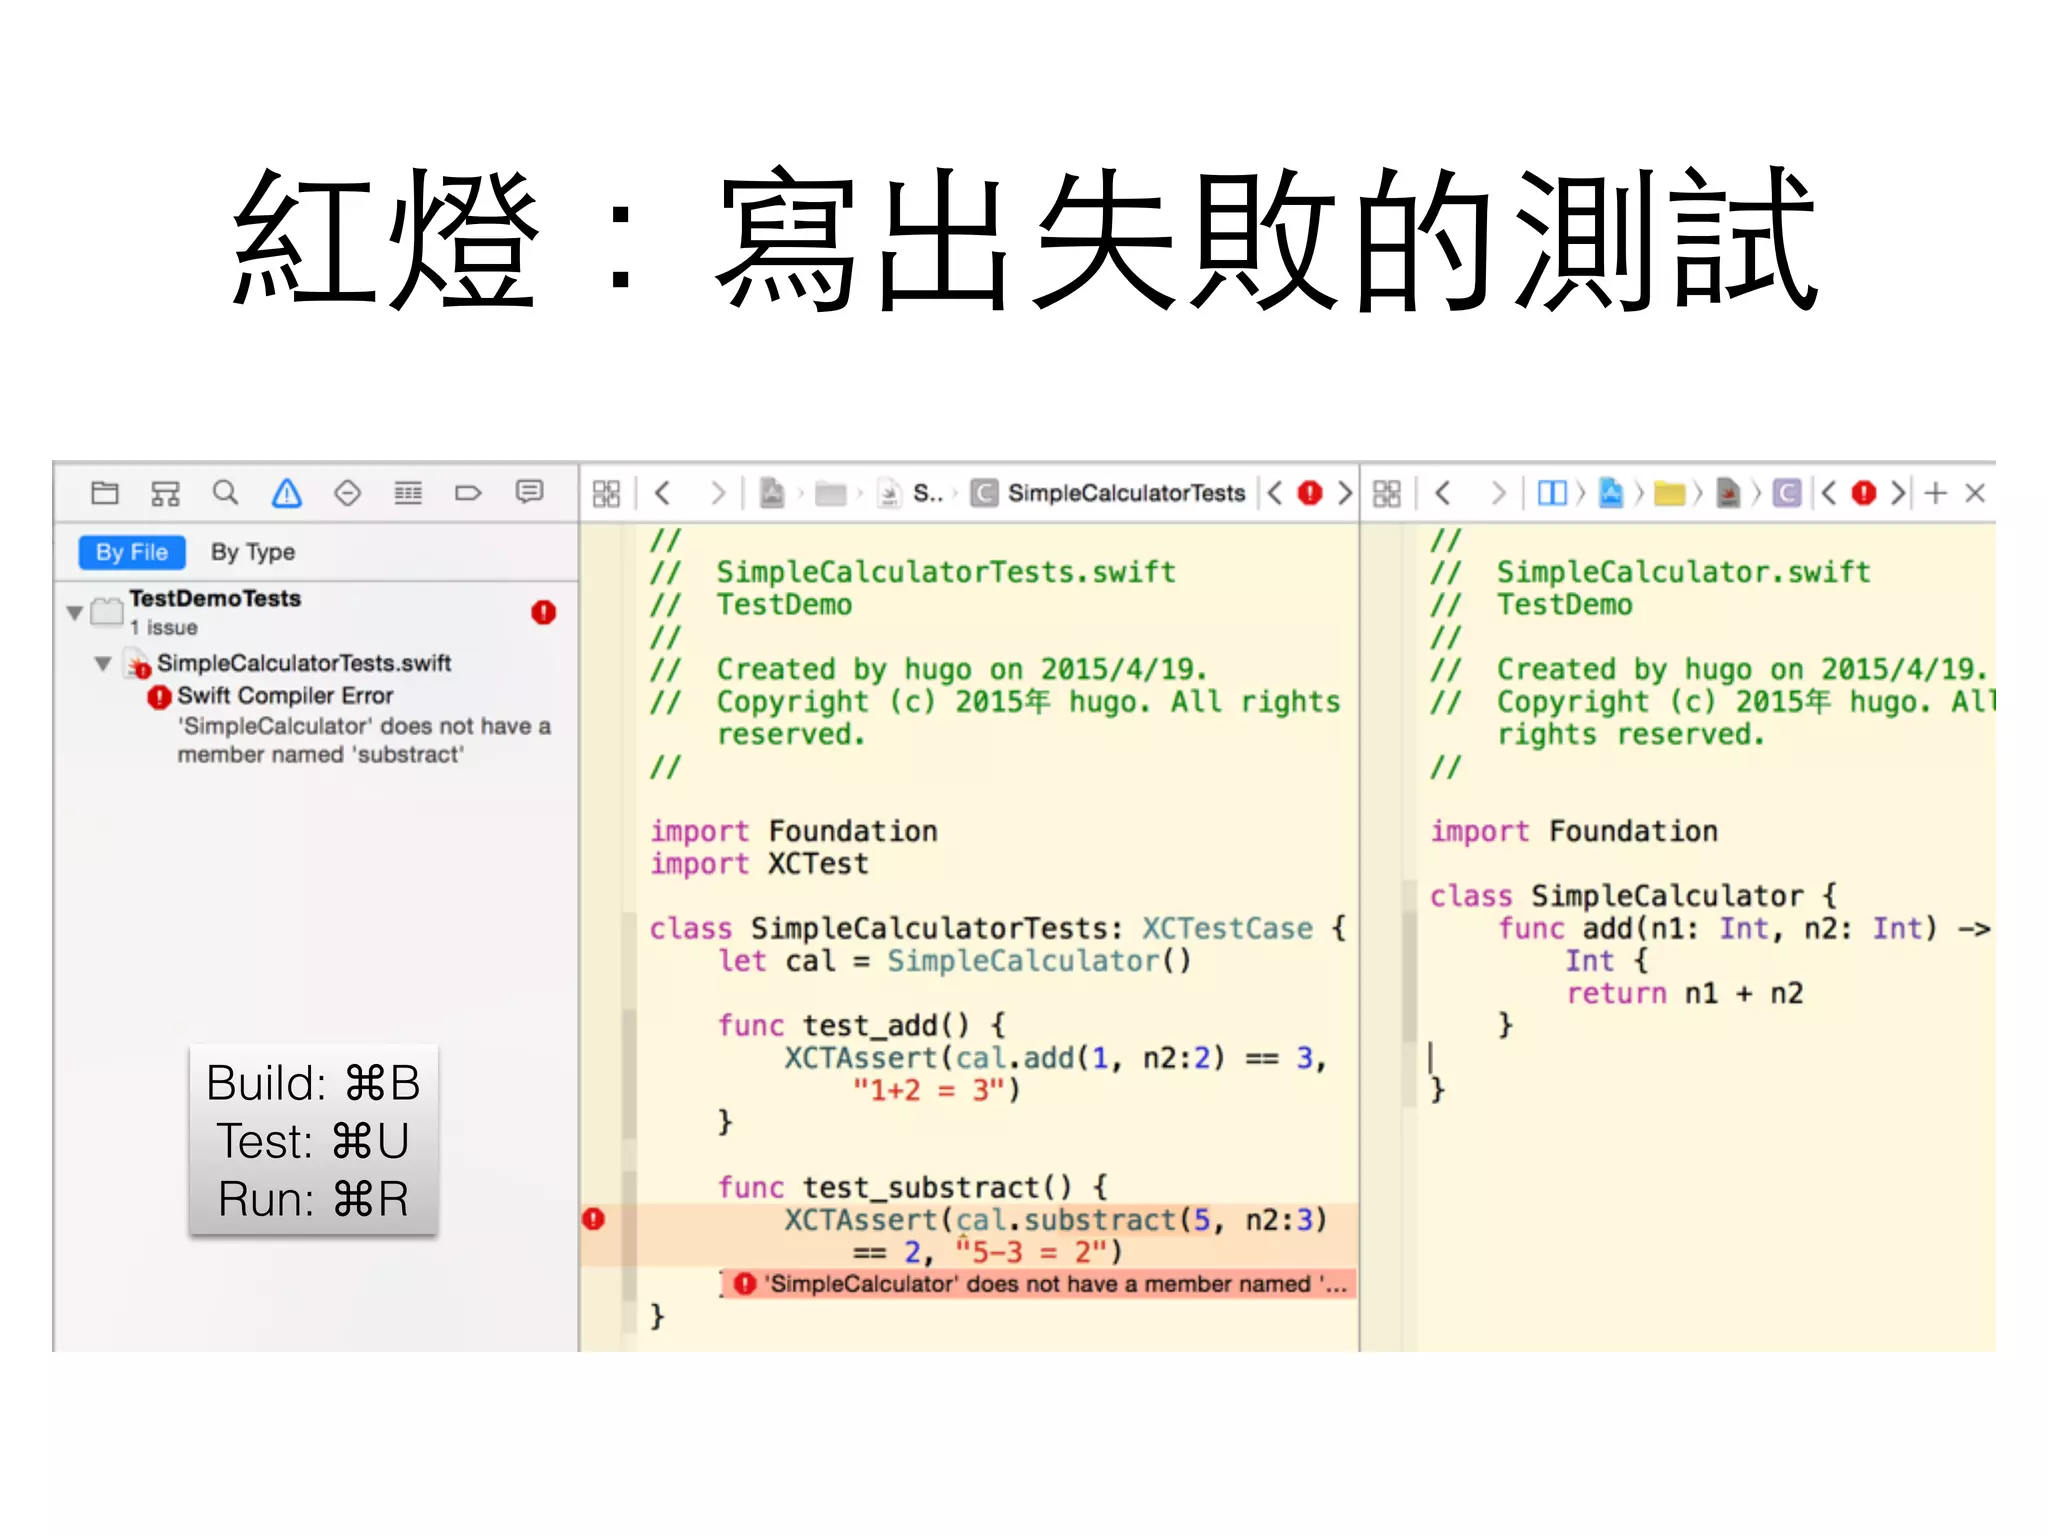
Task: Open related items grid in right editor
Action: pos(1387,493)
